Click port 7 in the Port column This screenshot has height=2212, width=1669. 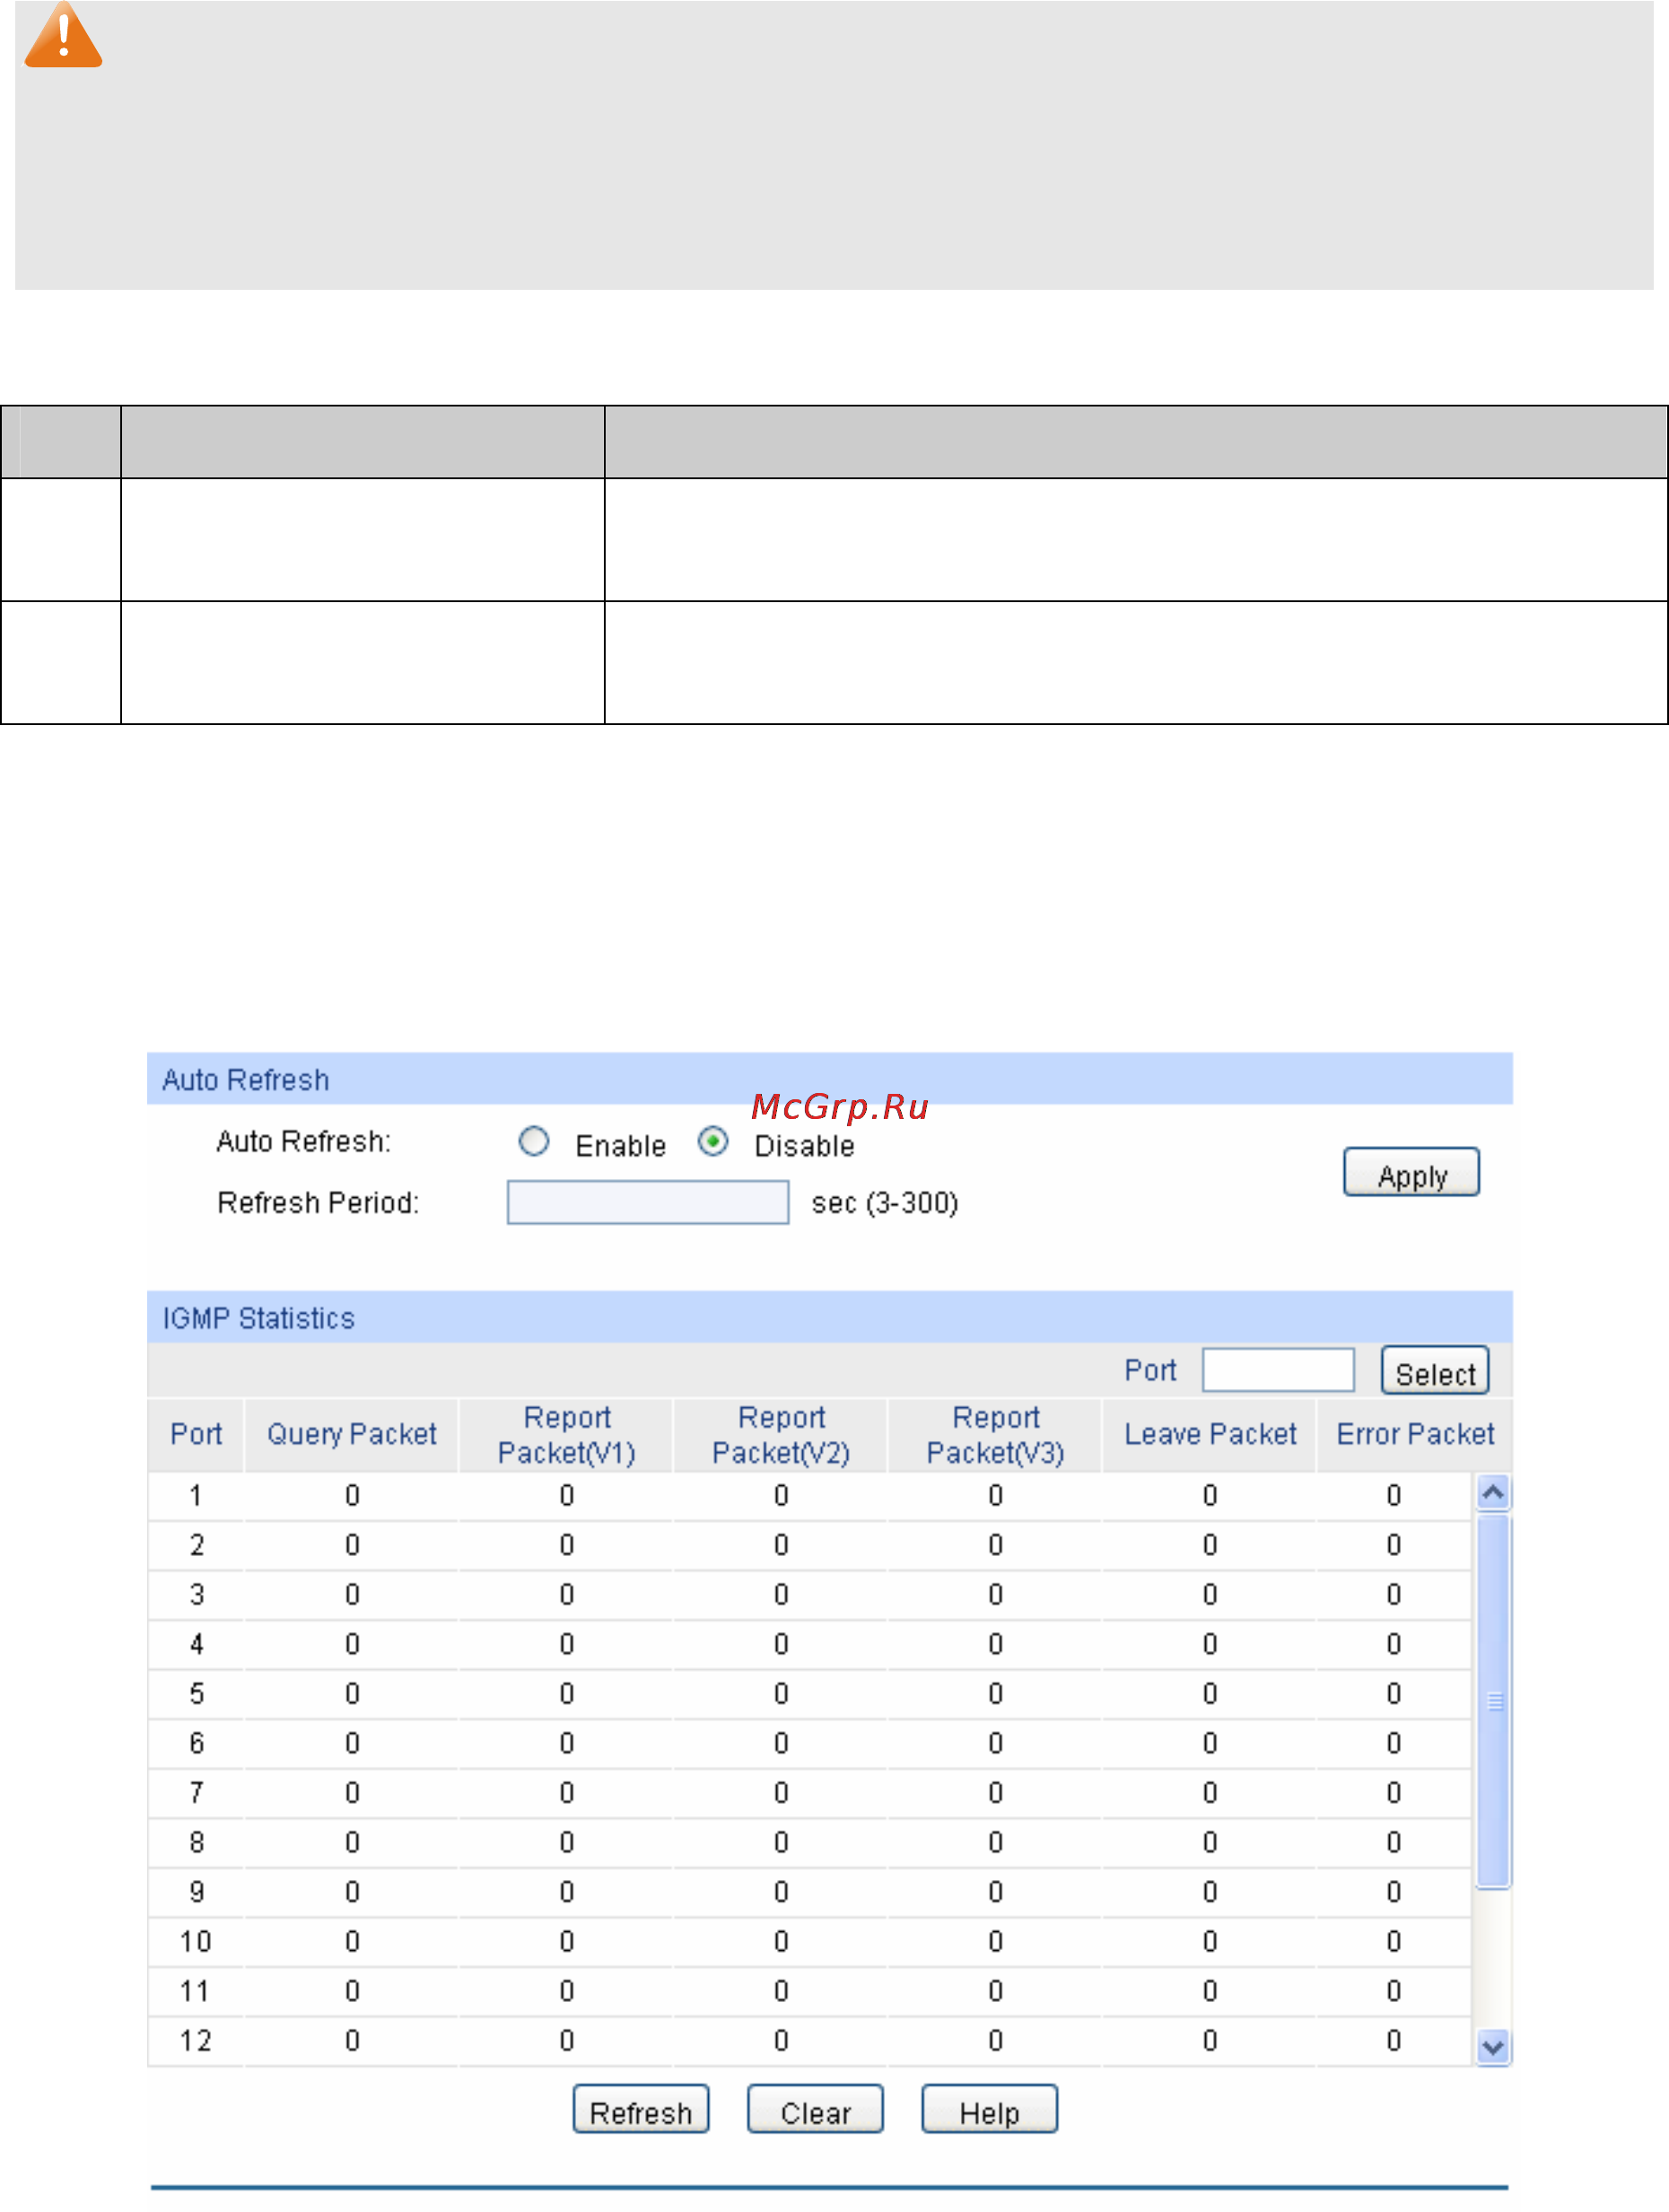pos(196,1793)
